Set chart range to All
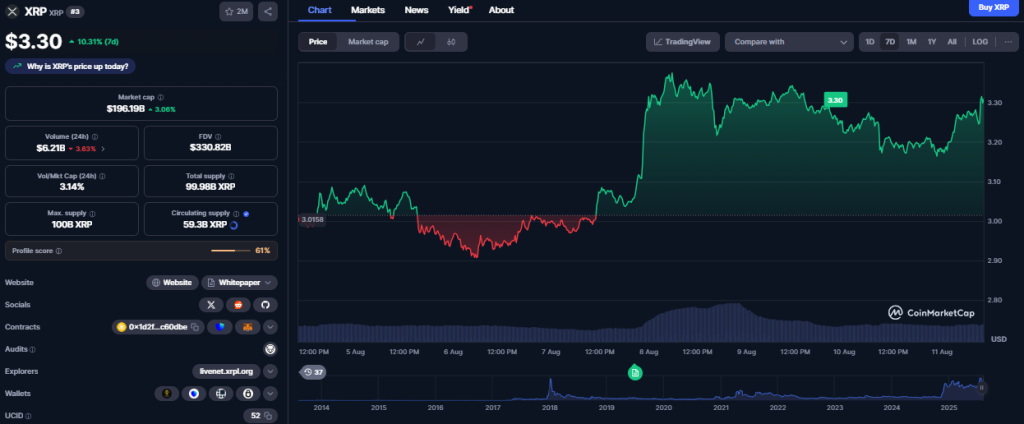The height and width of the screenshot is (424, 1024). [x=952, y=42]
